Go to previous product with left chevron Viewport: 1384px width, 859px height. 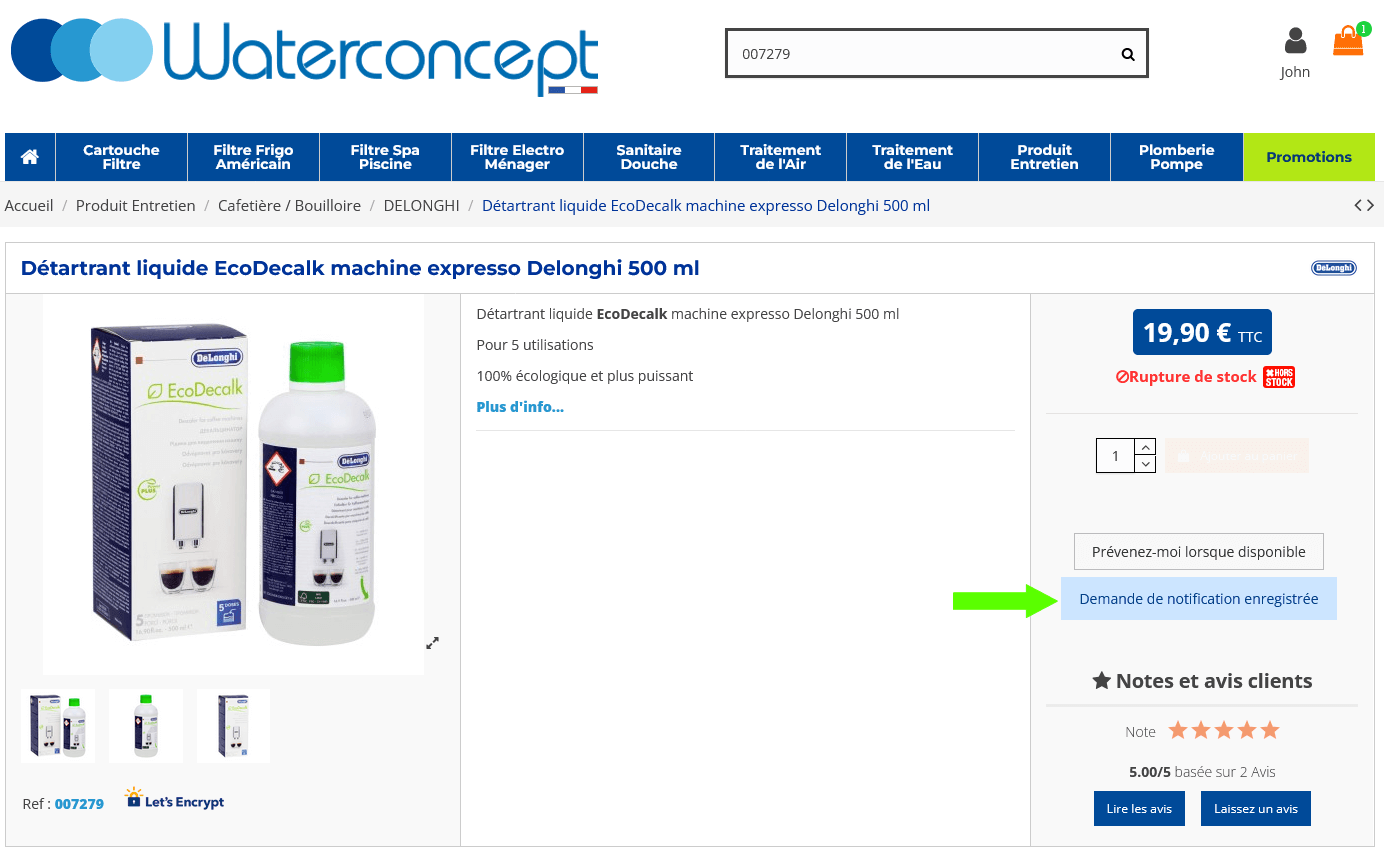(1358, 205)
